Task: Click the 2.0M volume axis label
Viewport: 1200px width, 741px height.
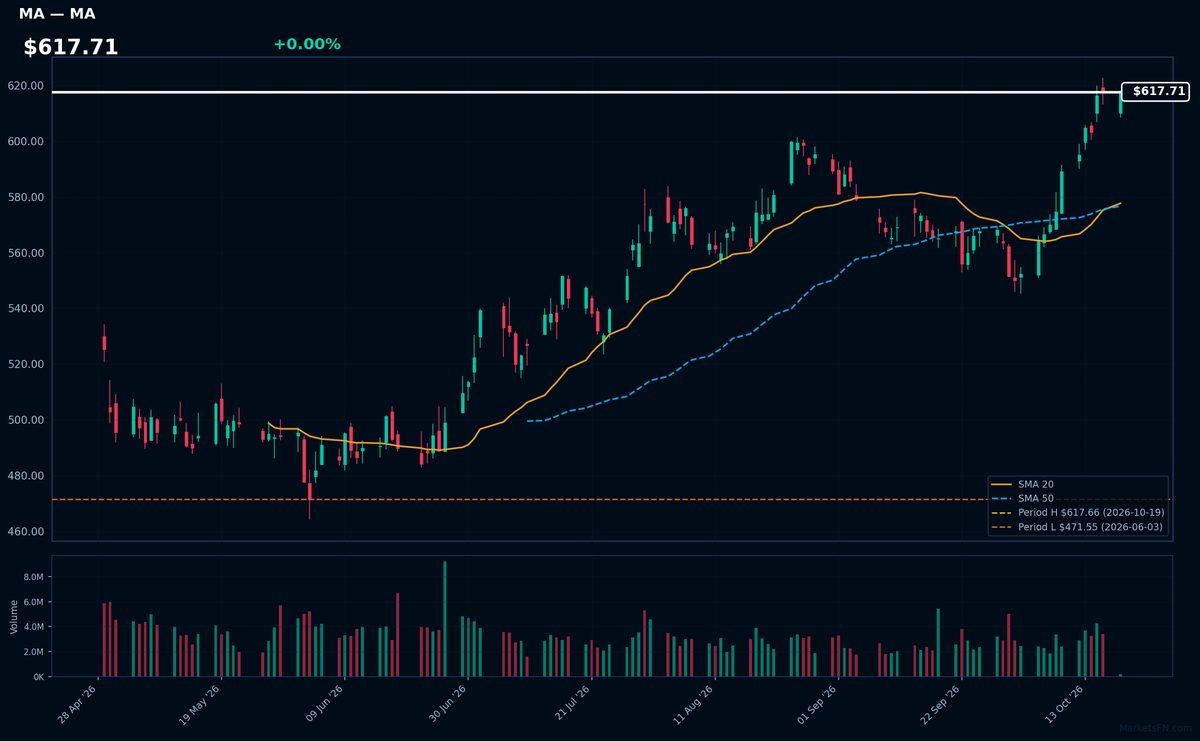Action: (33, 652)
